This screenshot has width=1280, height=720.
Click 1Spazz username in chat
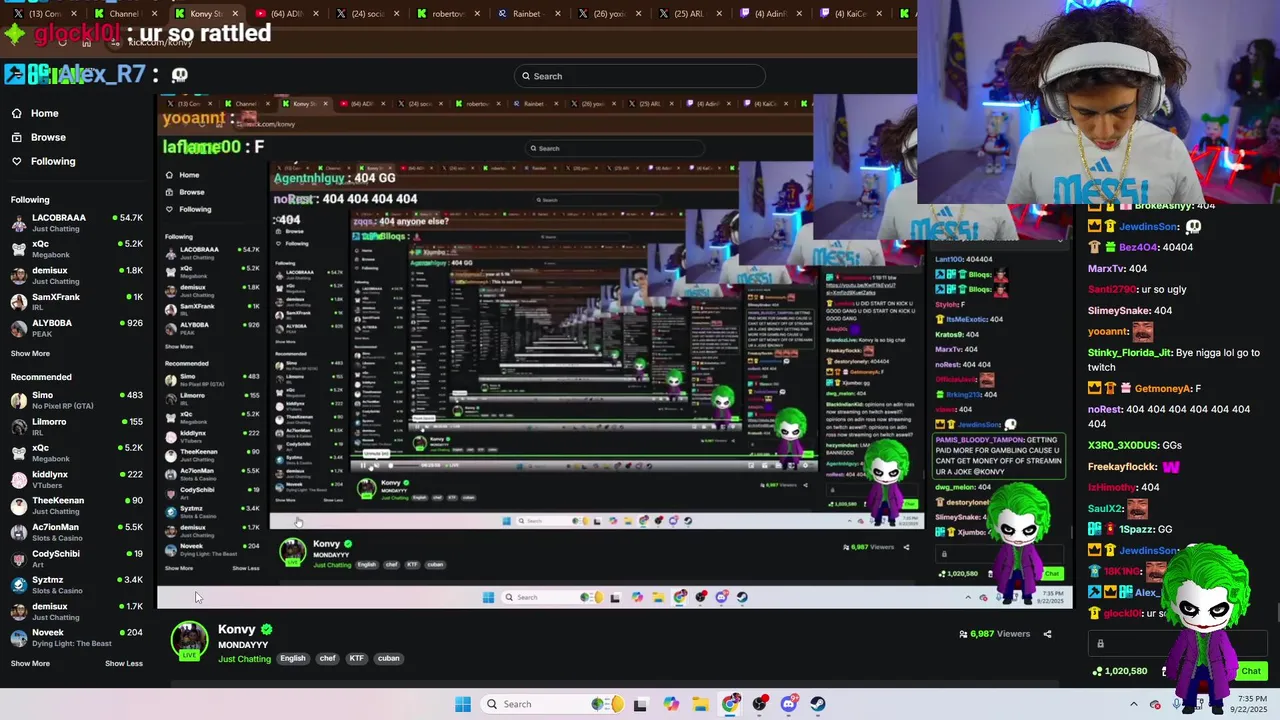click(1136, 529)
